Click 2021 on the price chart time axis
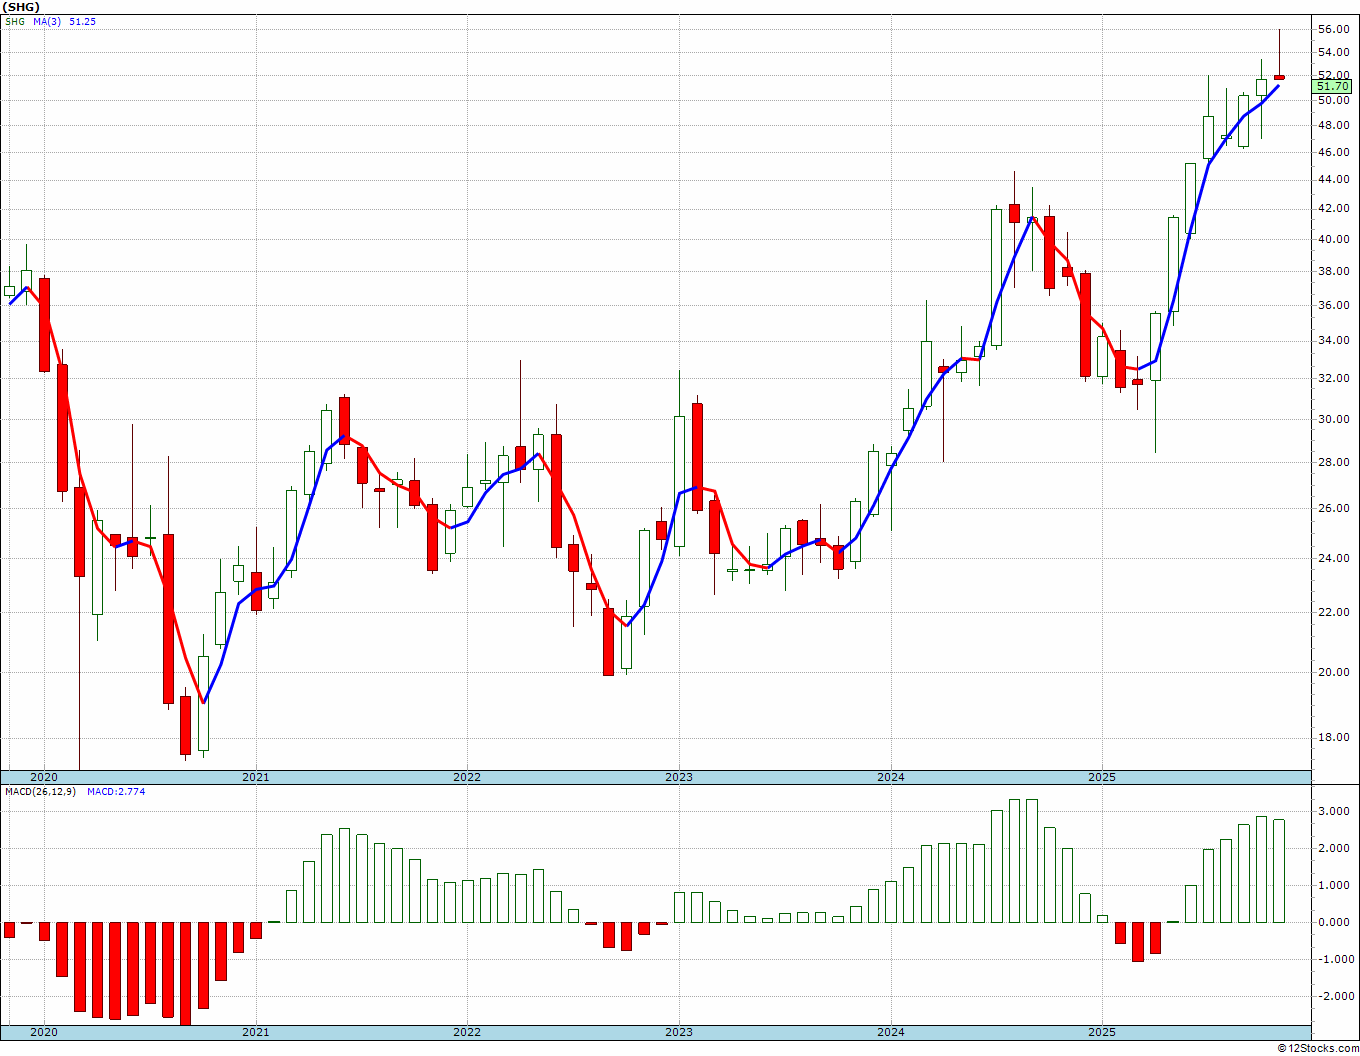The image size is (1360, 1056). click(256, 777)
